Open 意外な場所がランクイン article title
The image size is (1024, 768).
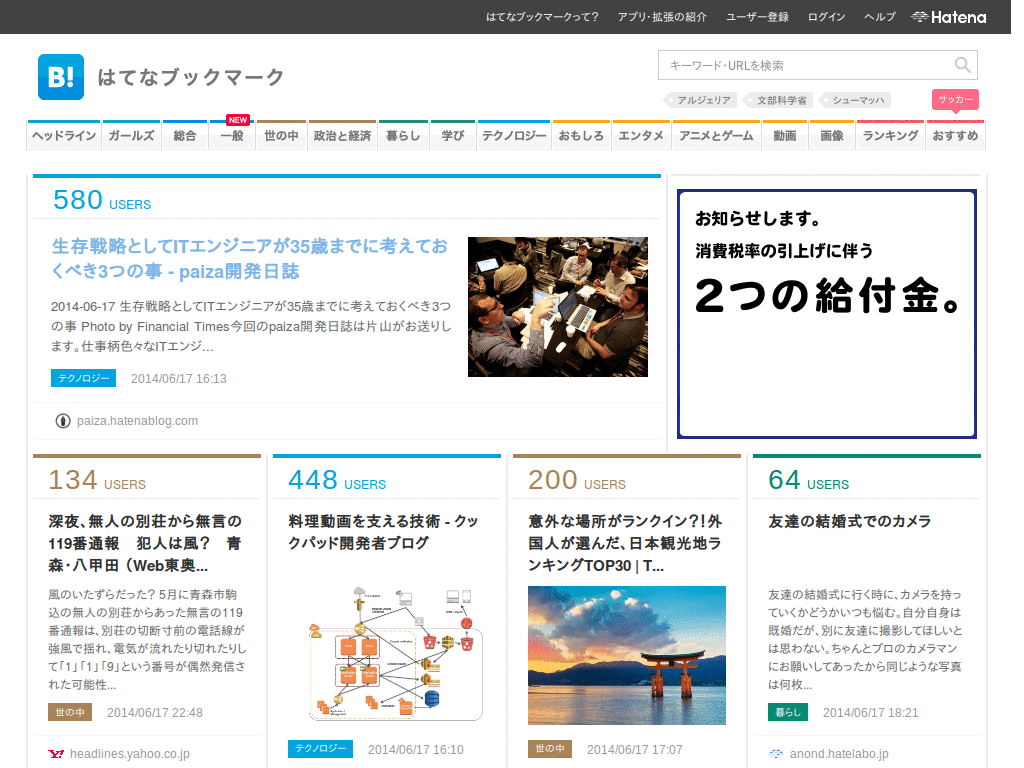point(625,543)
